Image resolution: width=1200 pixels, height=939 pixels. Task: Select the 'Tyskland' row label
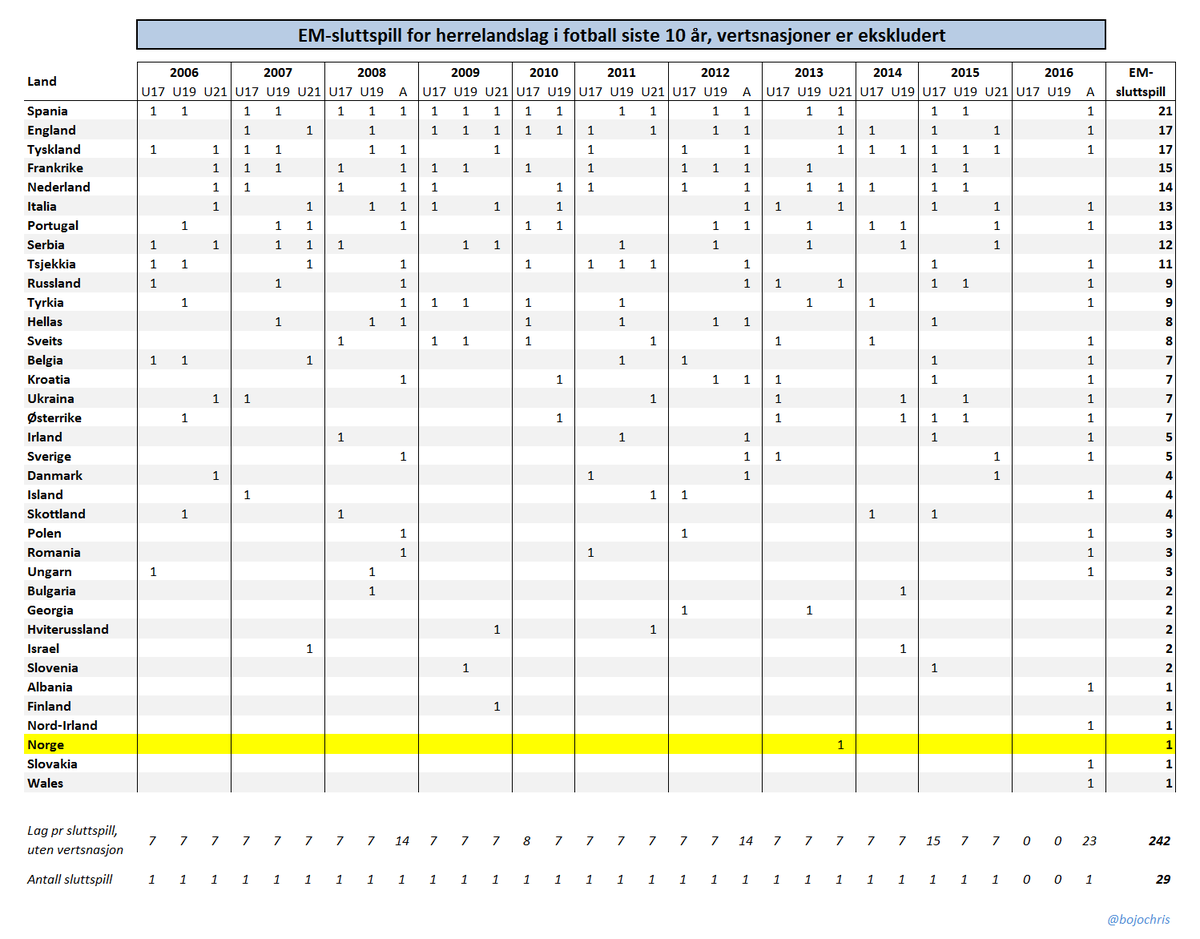(52, 149)
